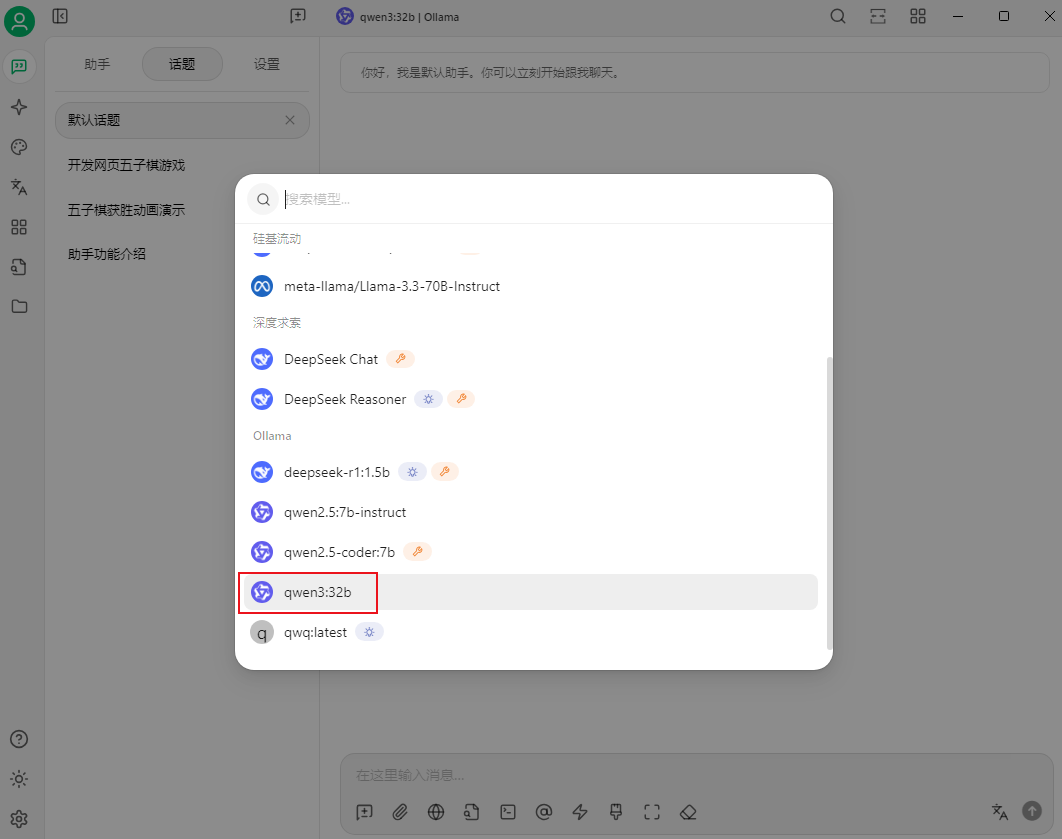Expand the input box fullscreen icon
Image resolution: width=1062 pixels, height=839 pixels.
(x=652, y=811)
